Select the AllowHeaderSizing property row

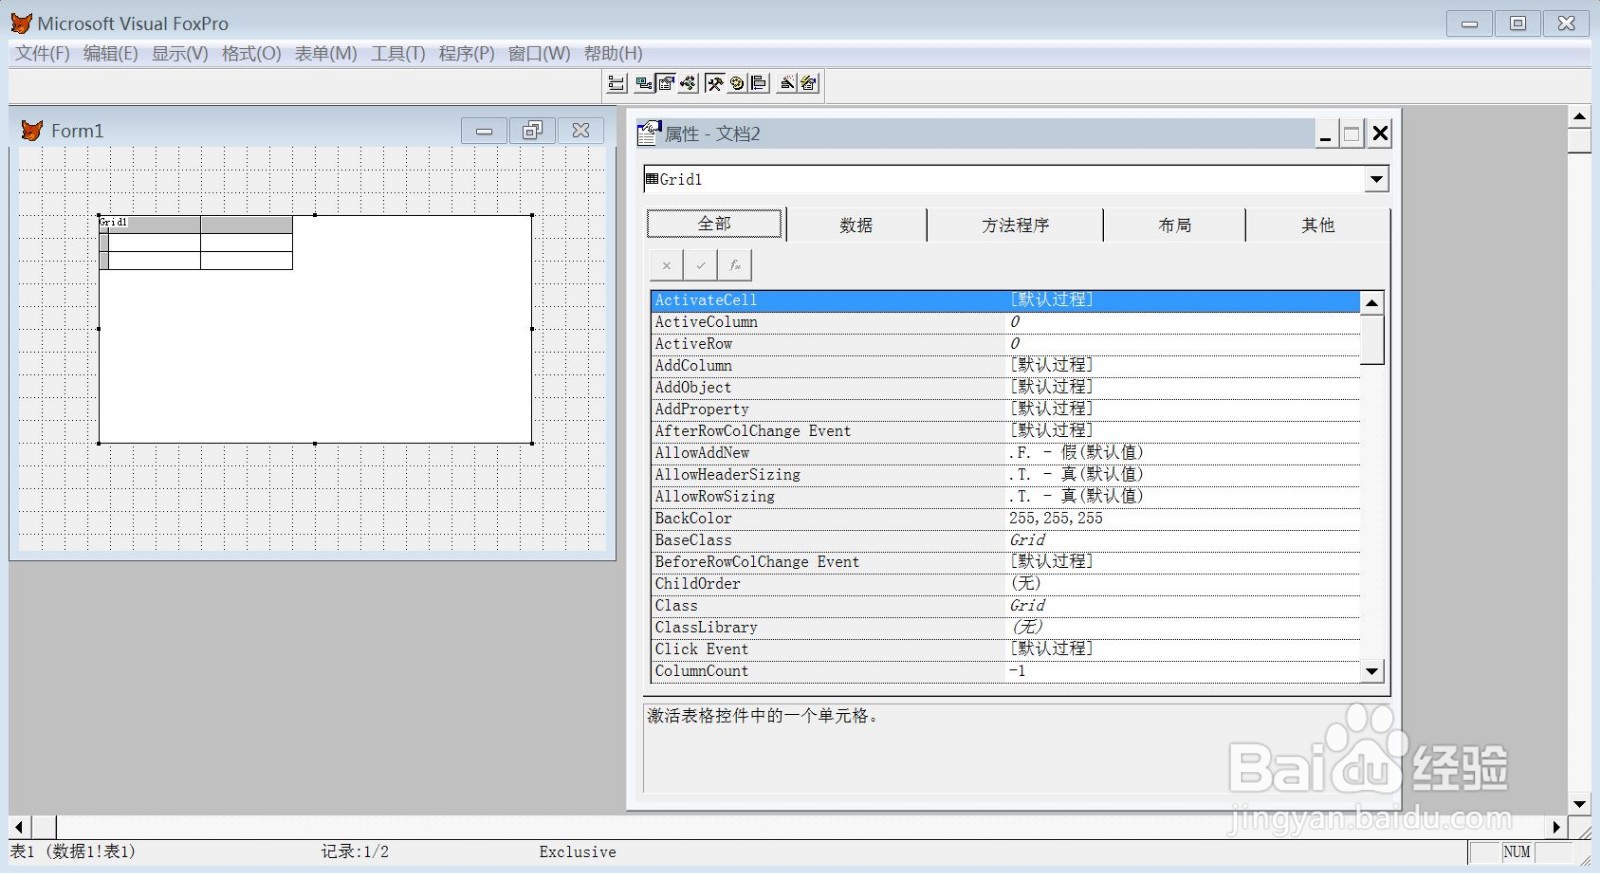coord(1005,475)
